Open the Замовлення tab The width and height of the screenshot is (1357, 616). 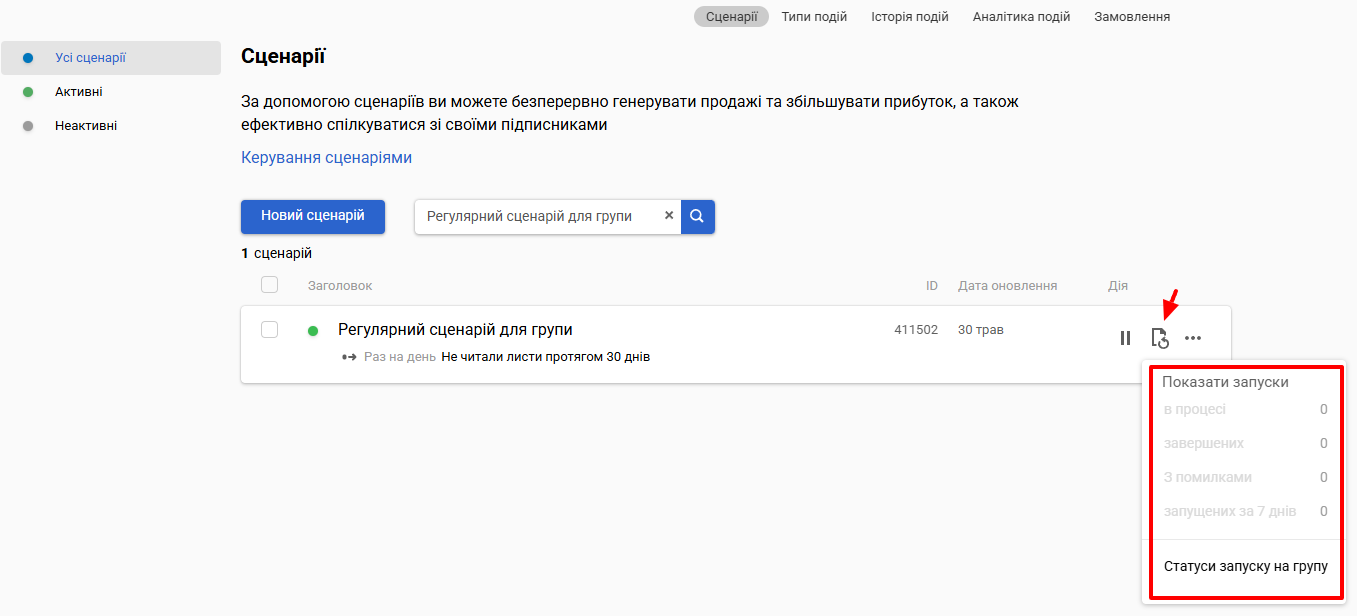[1132, 17]
